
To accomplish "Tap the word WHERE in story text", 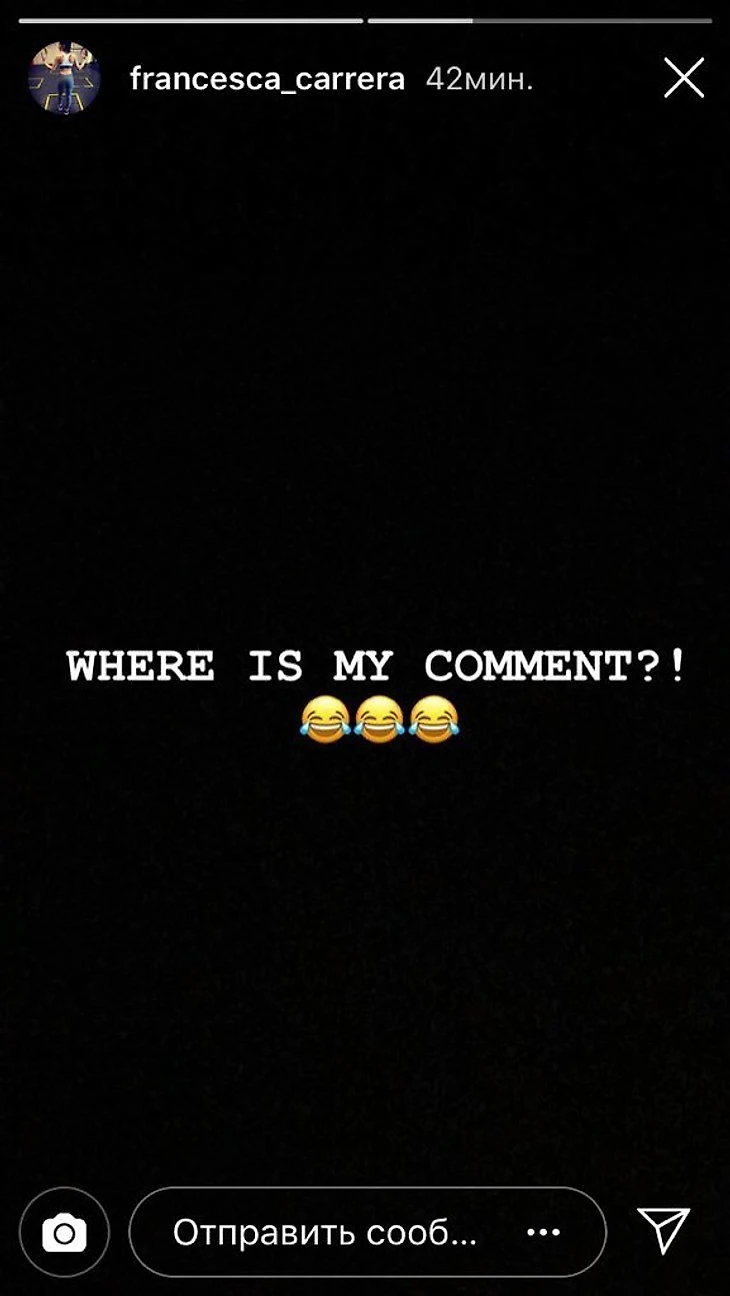I will pos(140,666).
